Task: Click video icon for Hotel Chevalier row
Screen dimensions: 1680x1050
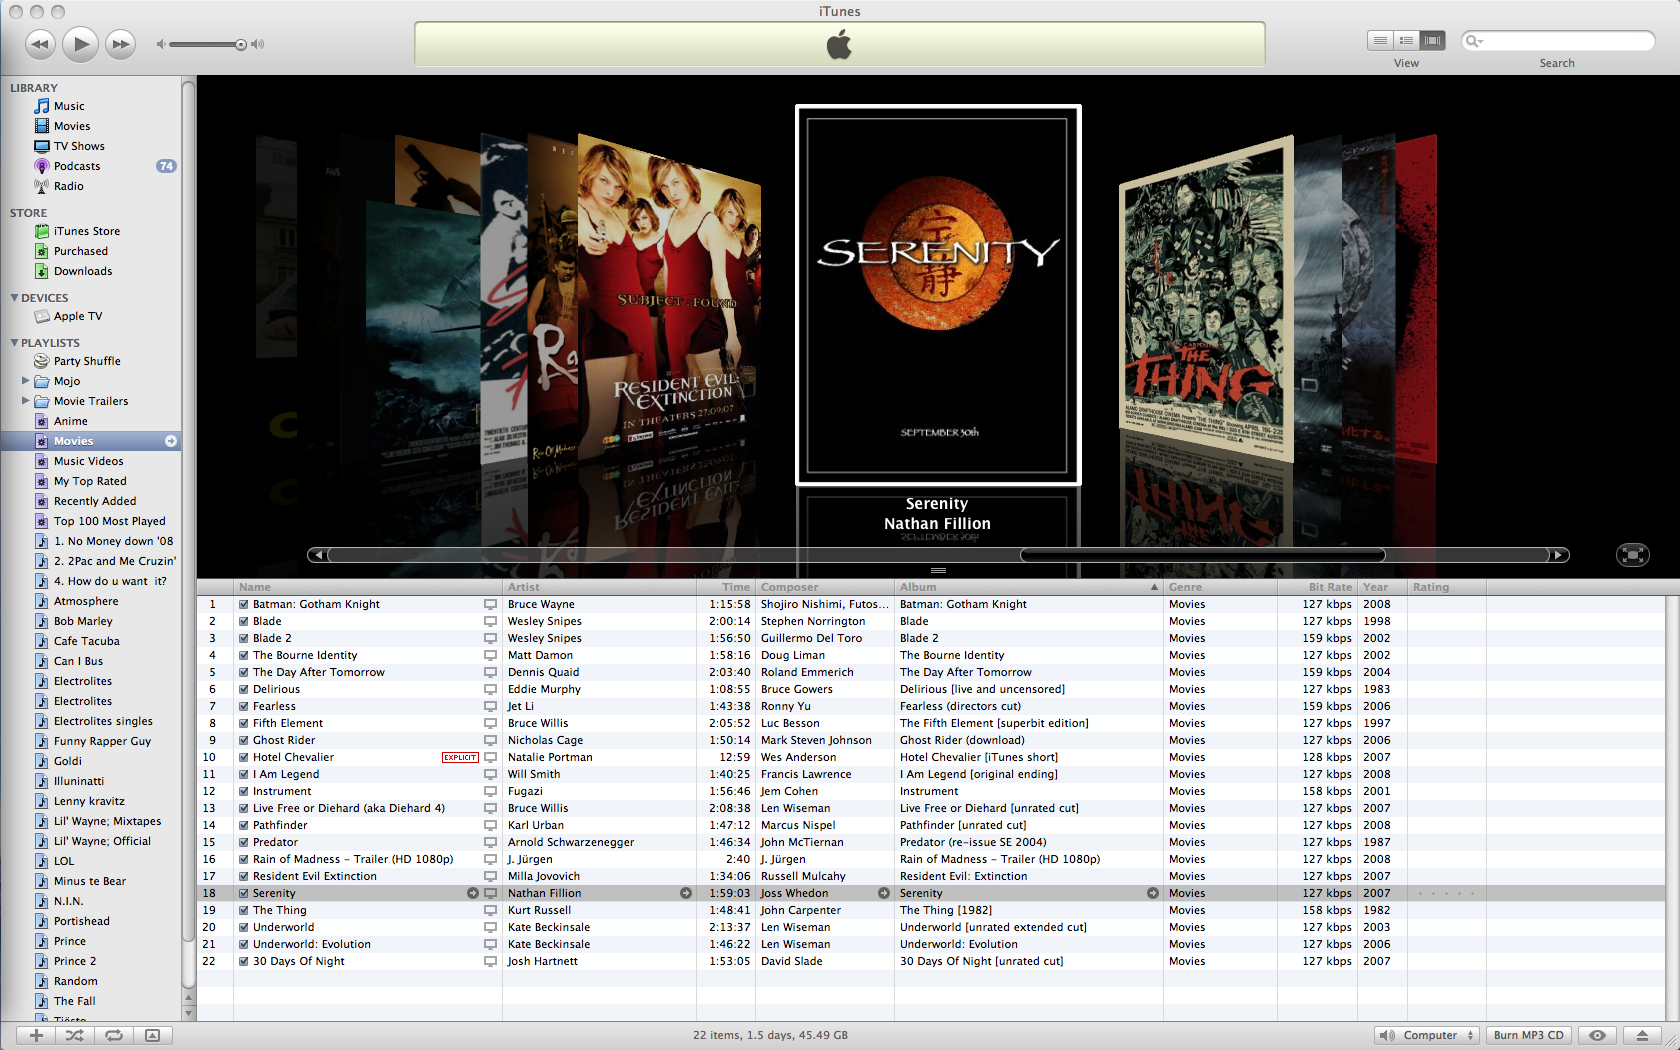Action: pyautogui.click(x=490, y=757)
